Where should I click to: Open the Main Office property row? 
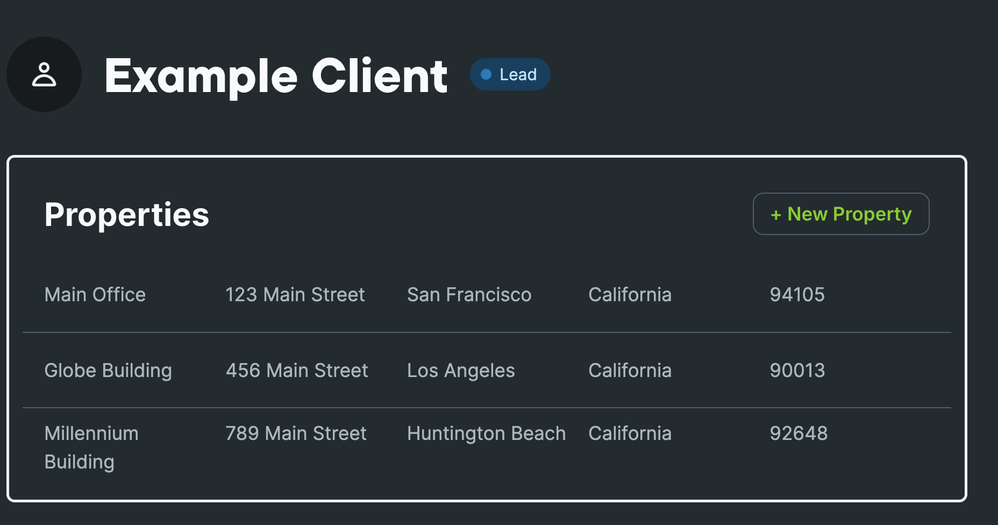pos(95,295)
